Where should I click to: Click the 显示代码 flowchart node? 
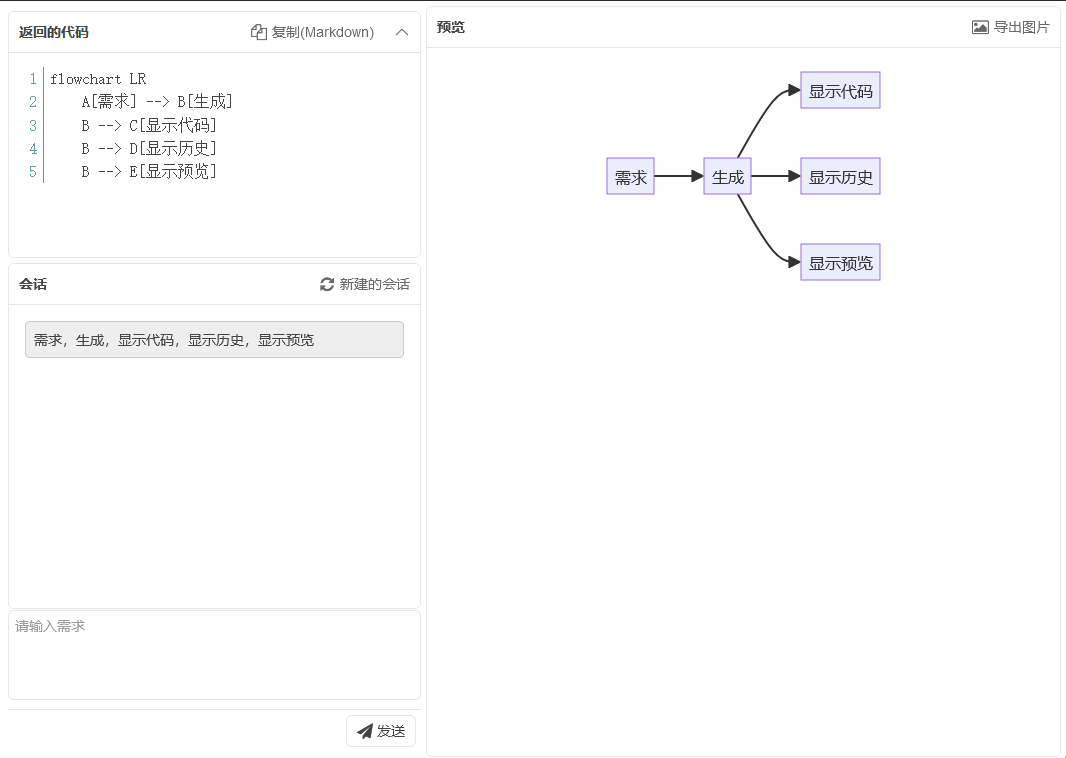pyautogui.click(x=840, y=91)
